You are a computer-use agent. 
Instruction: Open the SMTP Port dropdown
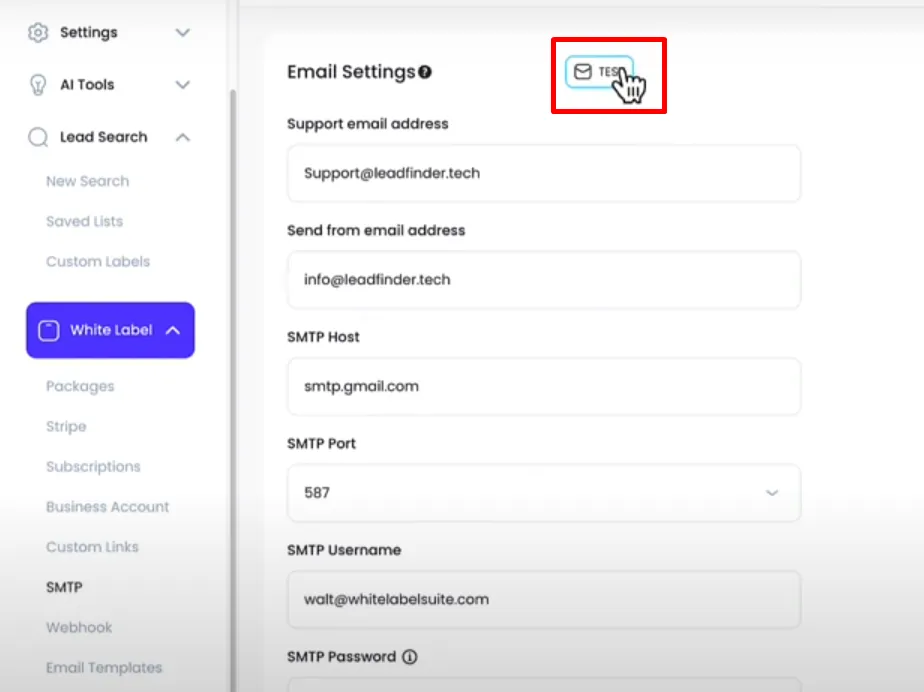[x=544, y=493]
